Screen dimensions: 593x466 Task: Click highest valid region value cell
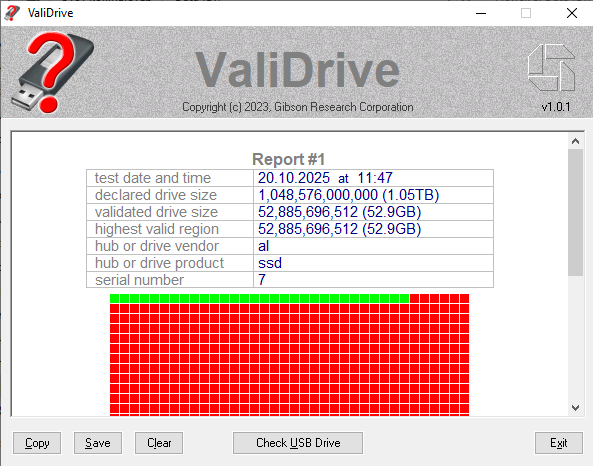tap(373, 229)
